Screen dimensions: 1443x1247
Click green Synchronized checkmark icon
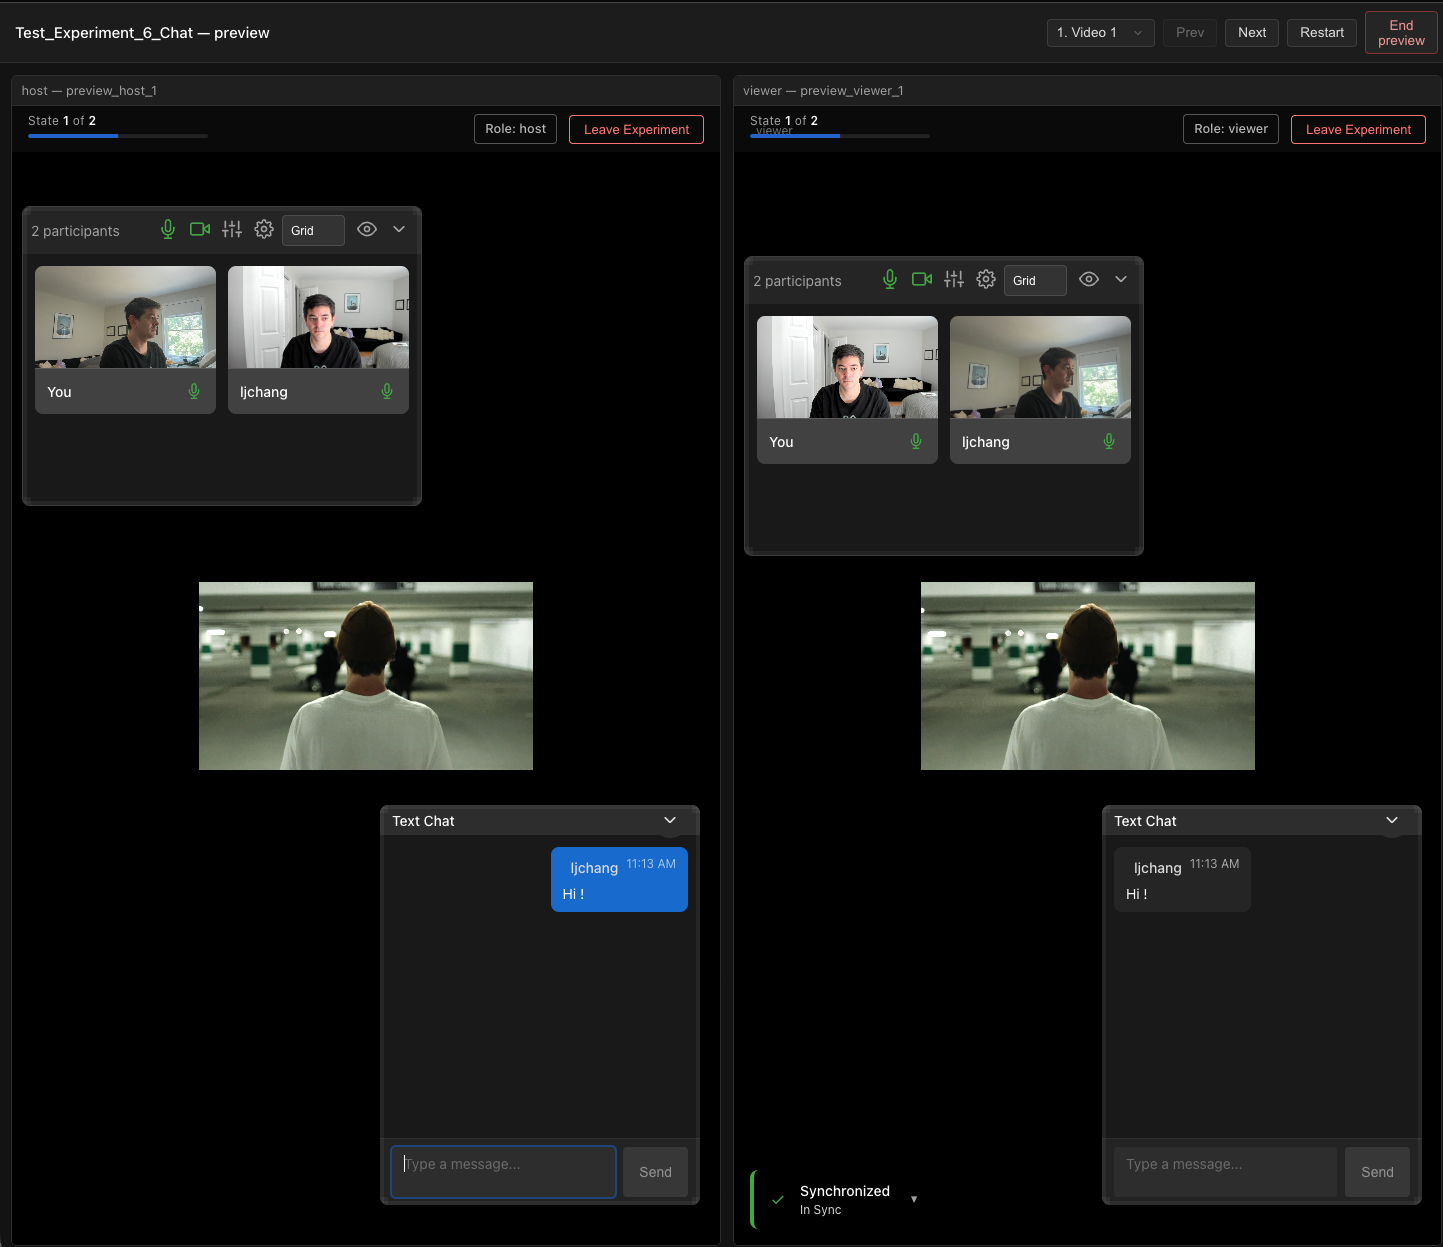pos(778,1199)
